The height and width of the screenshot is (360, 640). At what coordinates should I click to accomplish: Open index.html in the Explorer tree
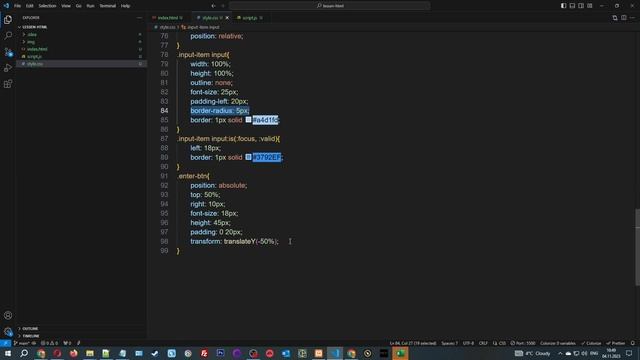click(37, 49)
